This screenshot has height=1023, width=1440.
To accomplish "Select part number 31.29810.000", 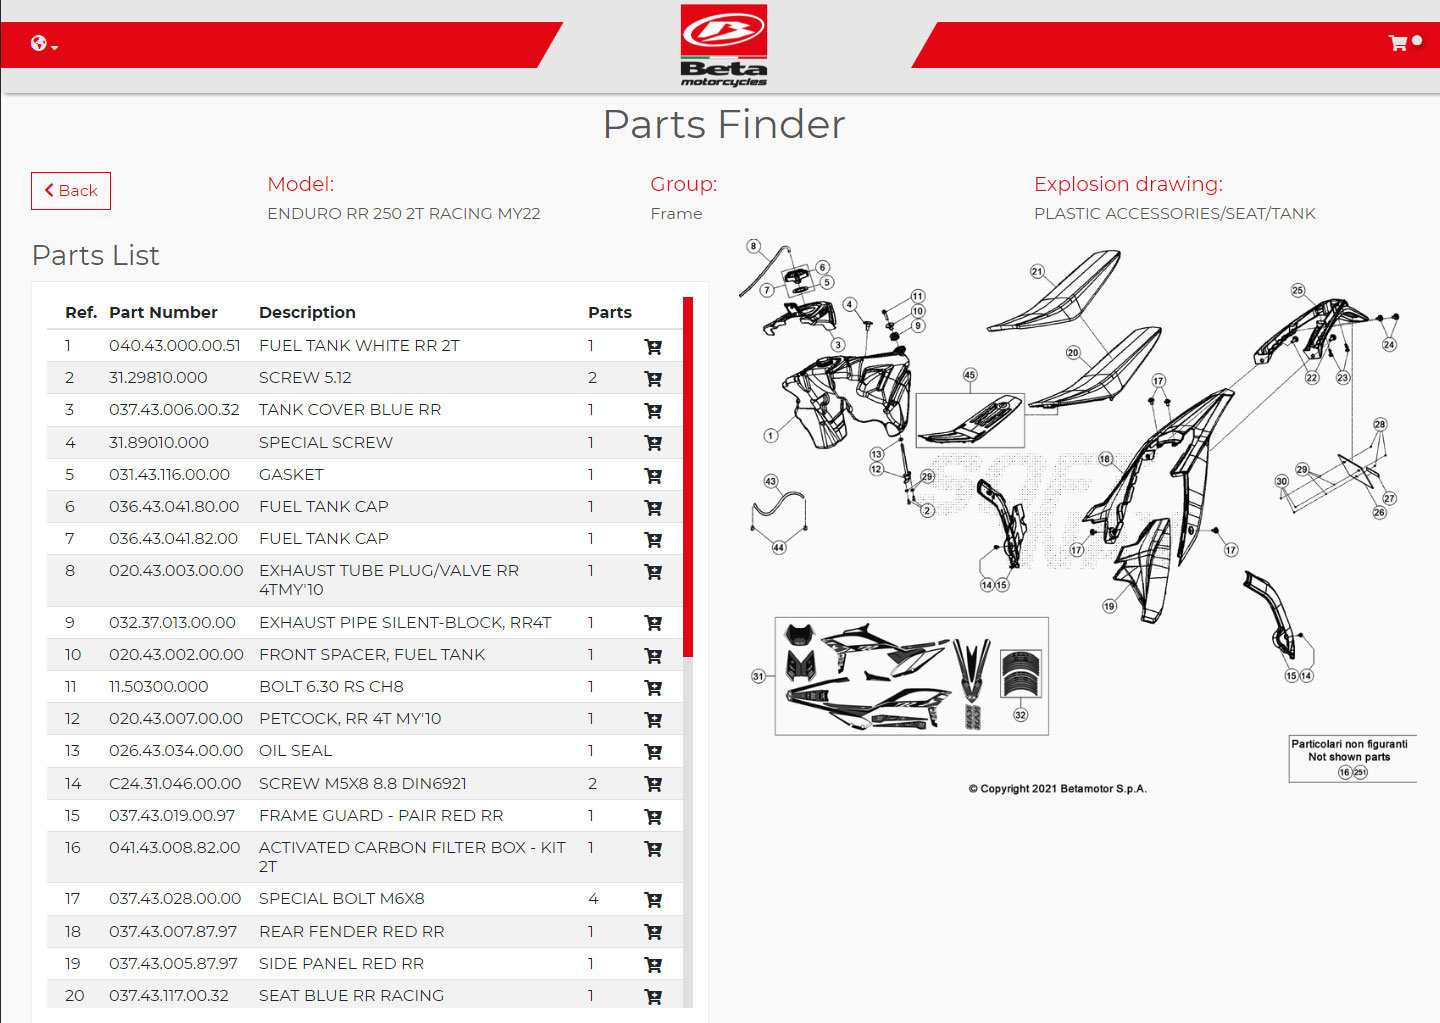I will (x=158, y=378).
